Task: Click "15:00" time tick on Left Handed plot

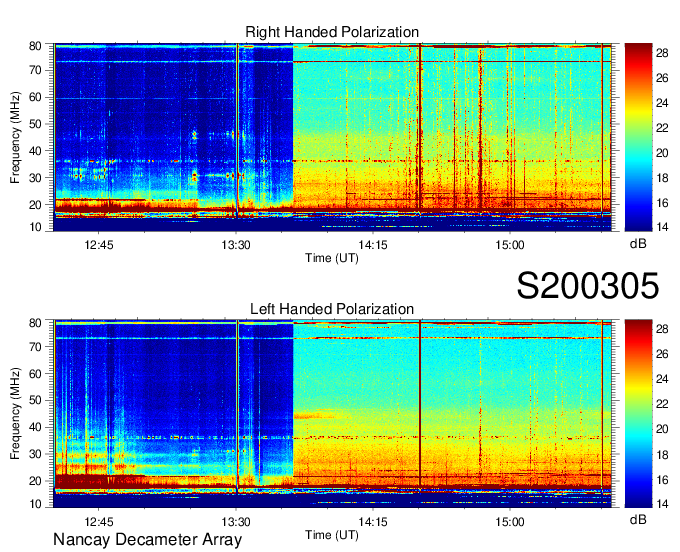Action: 510,522
